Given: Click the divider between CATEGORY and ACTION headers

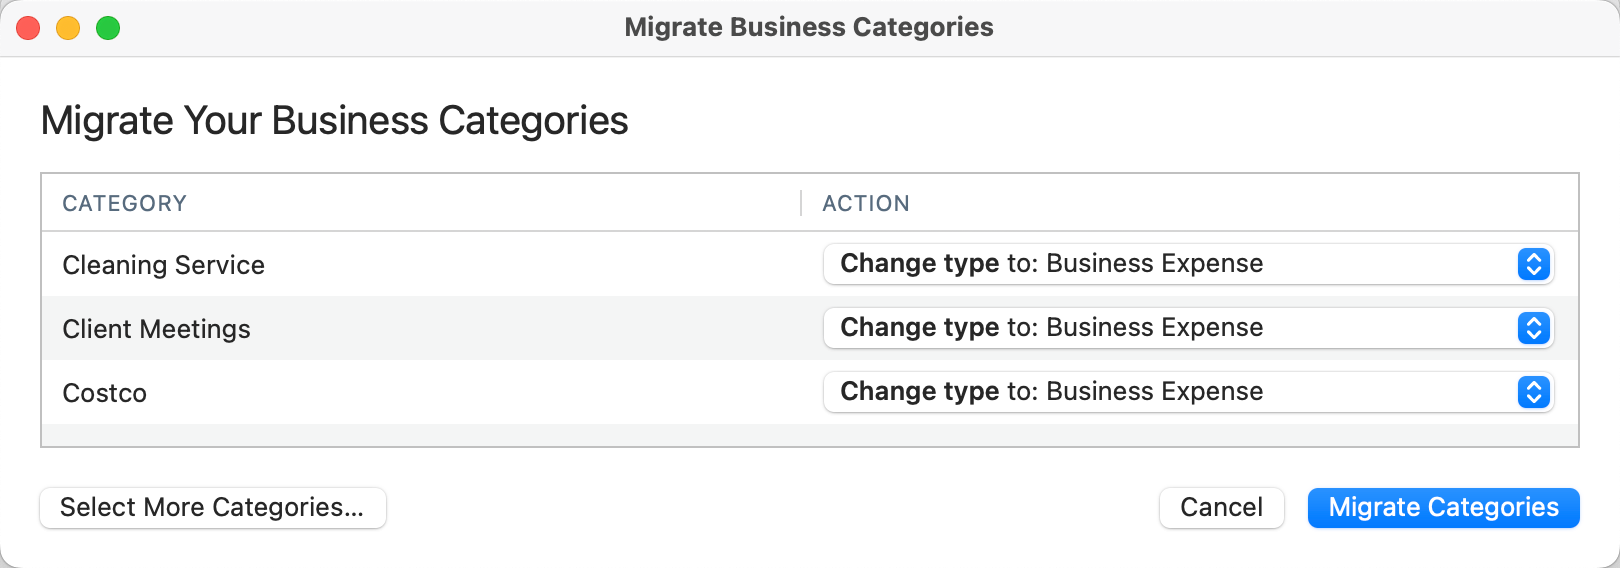Looking at the screenshot, I should (801, 203).
